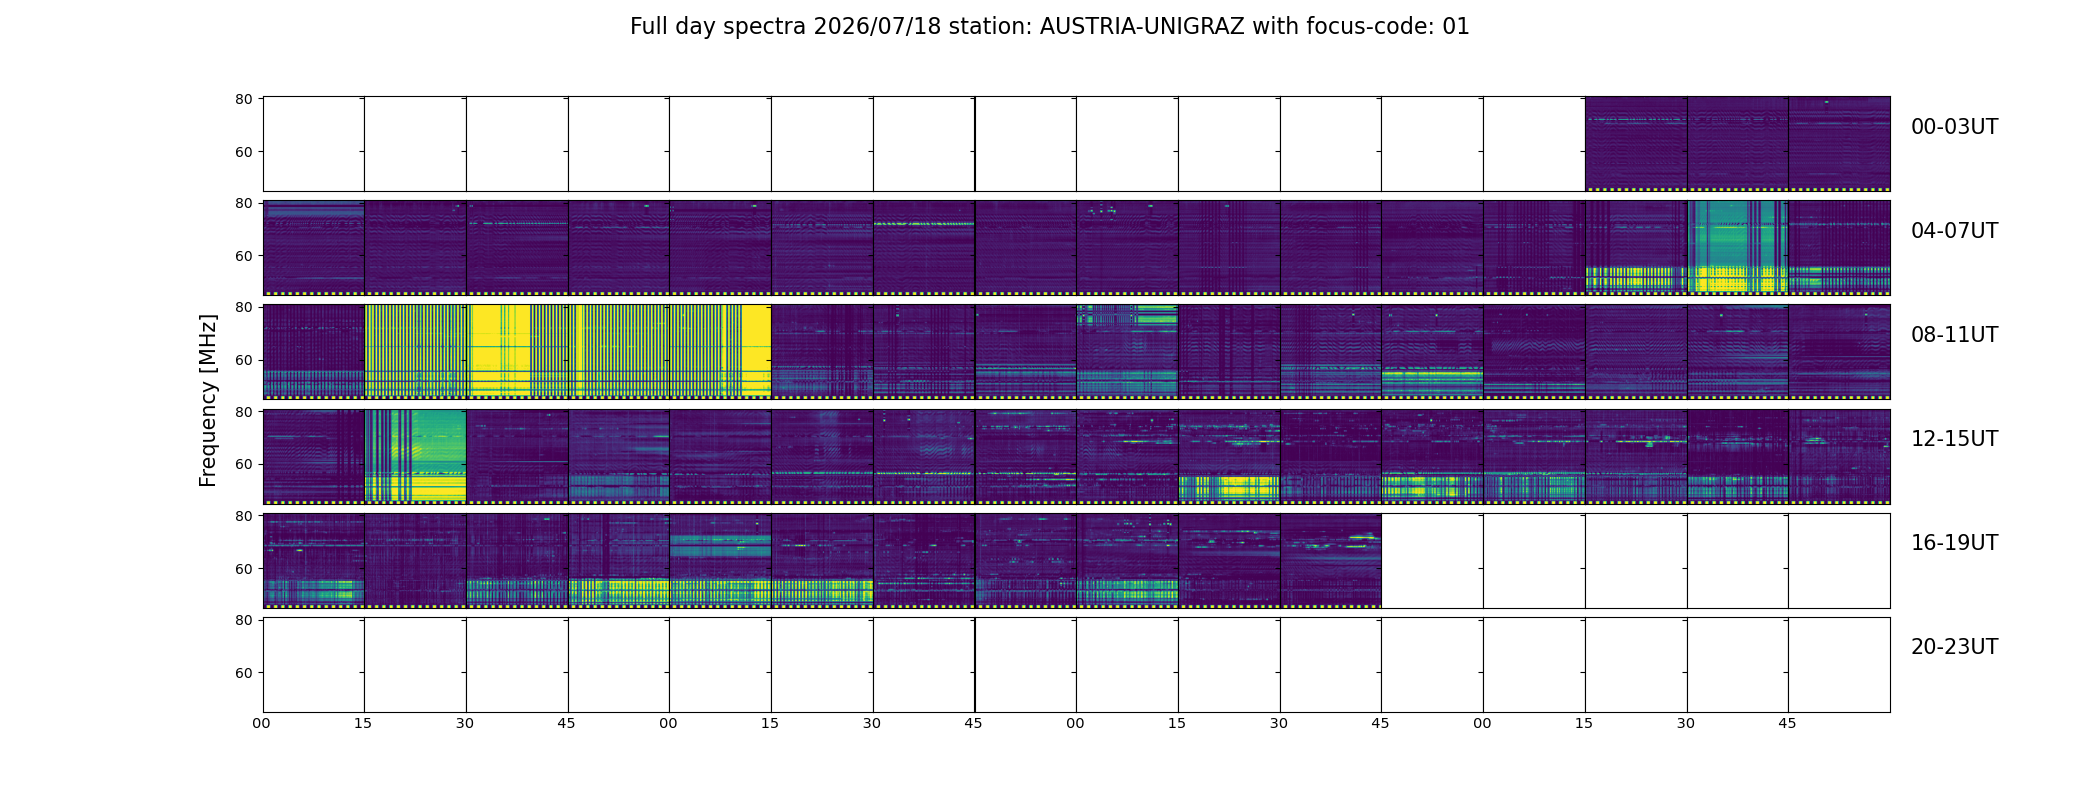
Task: Select the 20-23UT row label
Action: (1954, 647)
